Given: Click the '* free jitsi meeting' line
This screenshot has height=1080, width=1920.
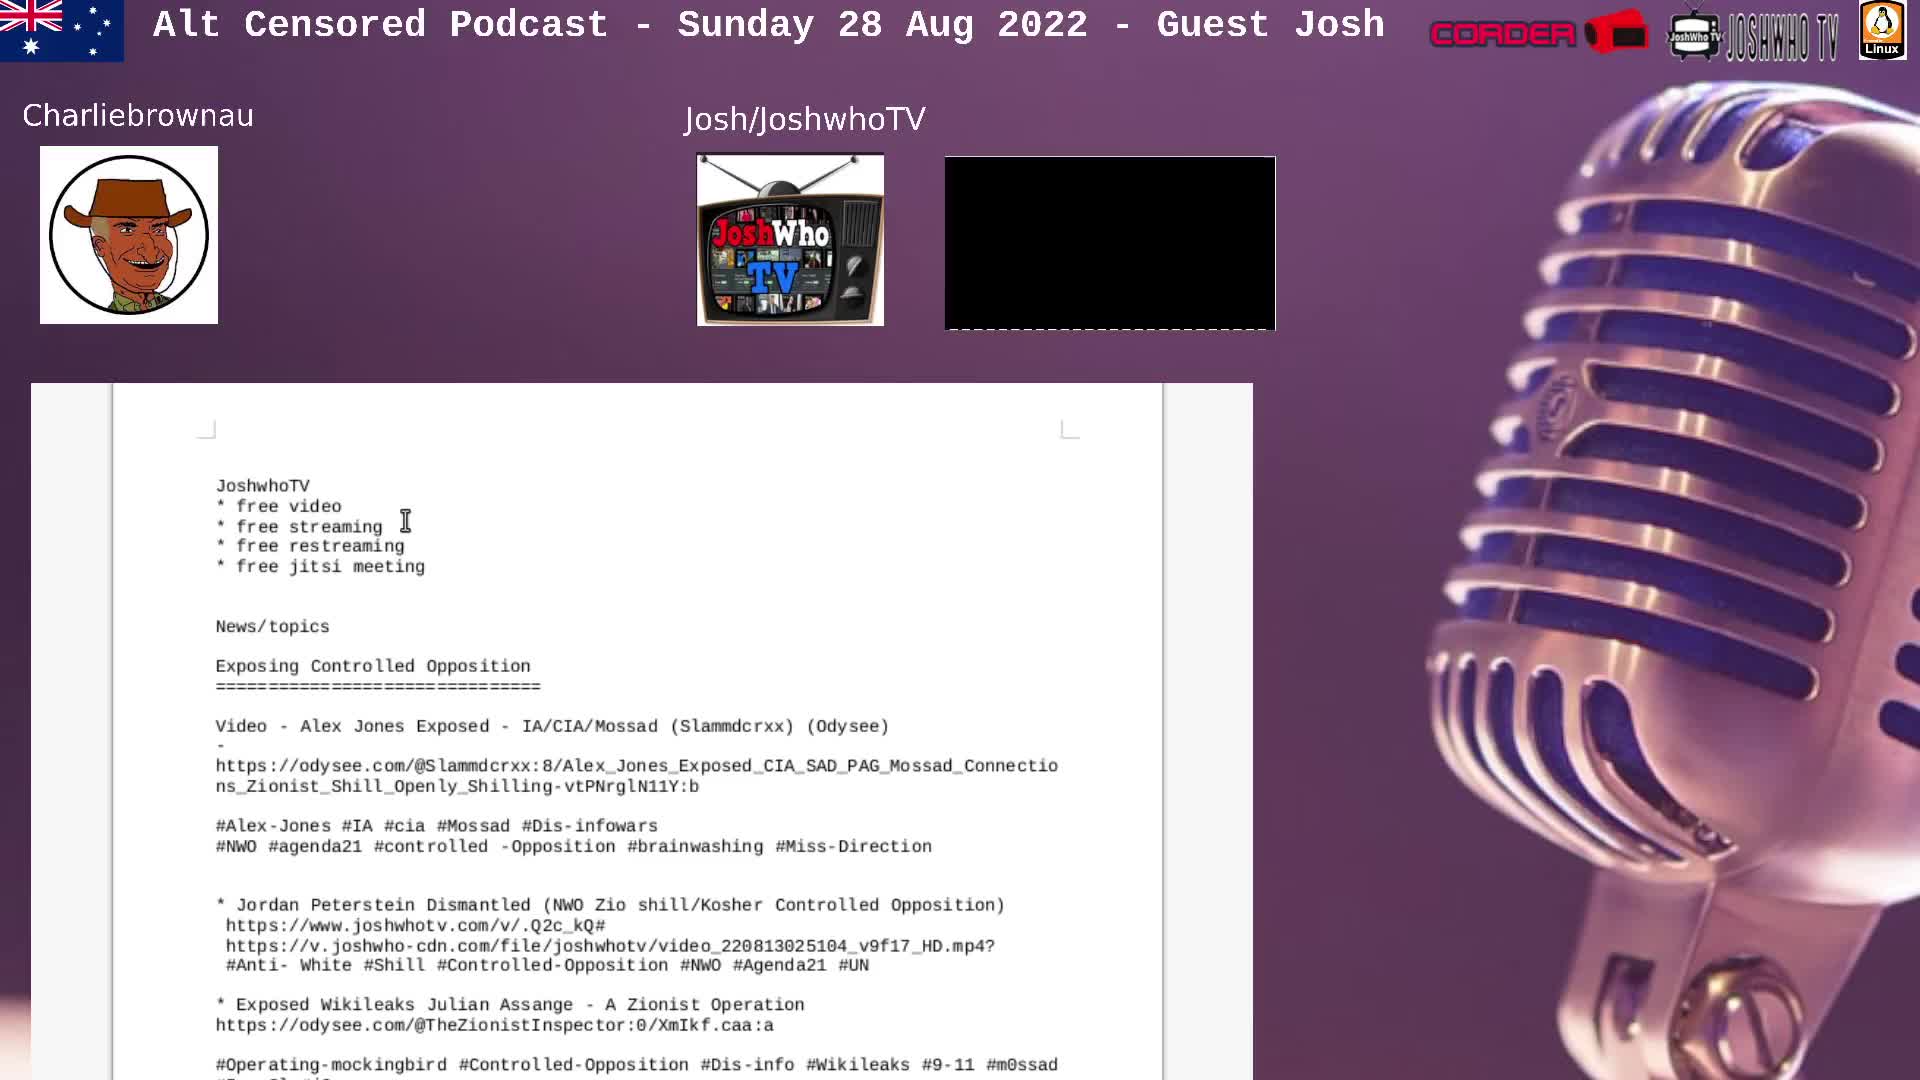Looking at the screenshot, I should (x=320, y=567).
